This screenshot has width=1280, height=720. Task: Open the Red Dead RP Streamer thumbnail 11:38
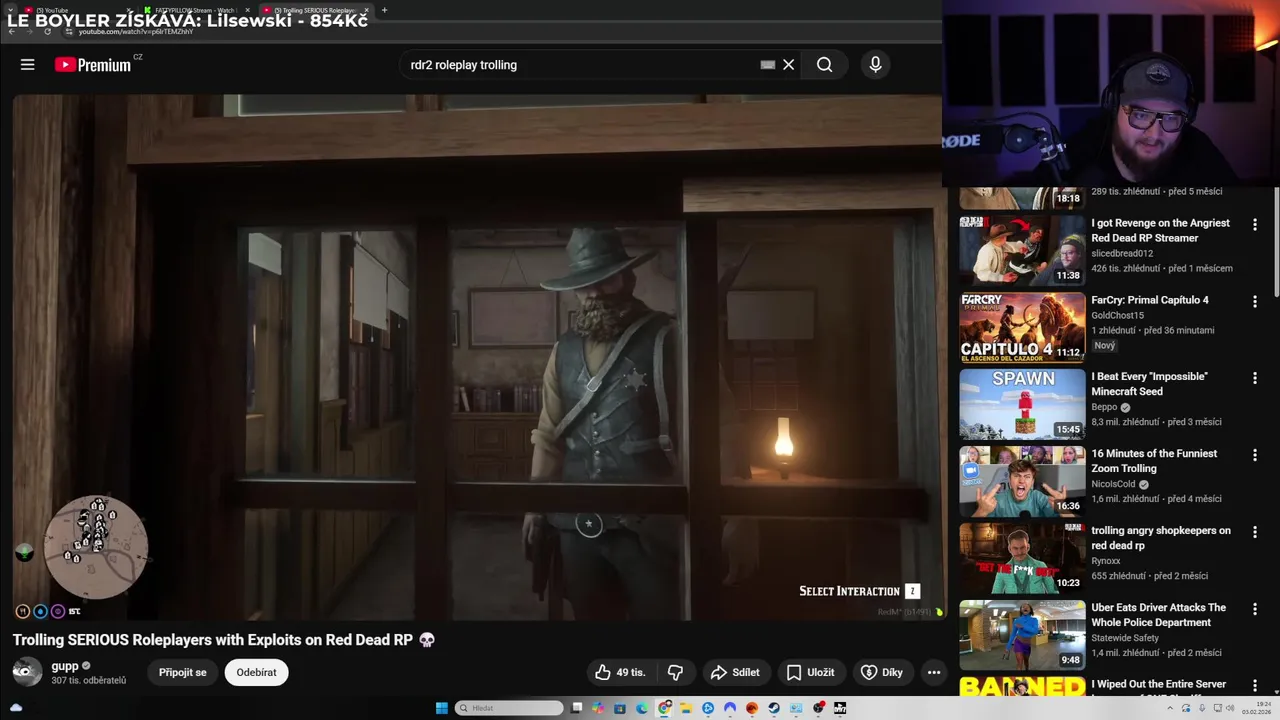click(x=1022, y=250)
